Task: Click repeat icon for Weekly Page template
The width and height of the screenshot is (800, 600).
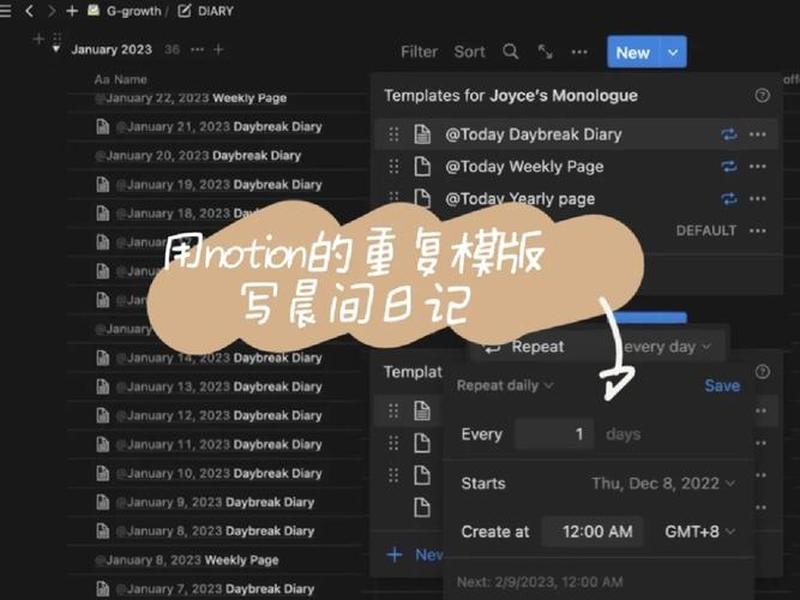Action: tap(729, 166)
